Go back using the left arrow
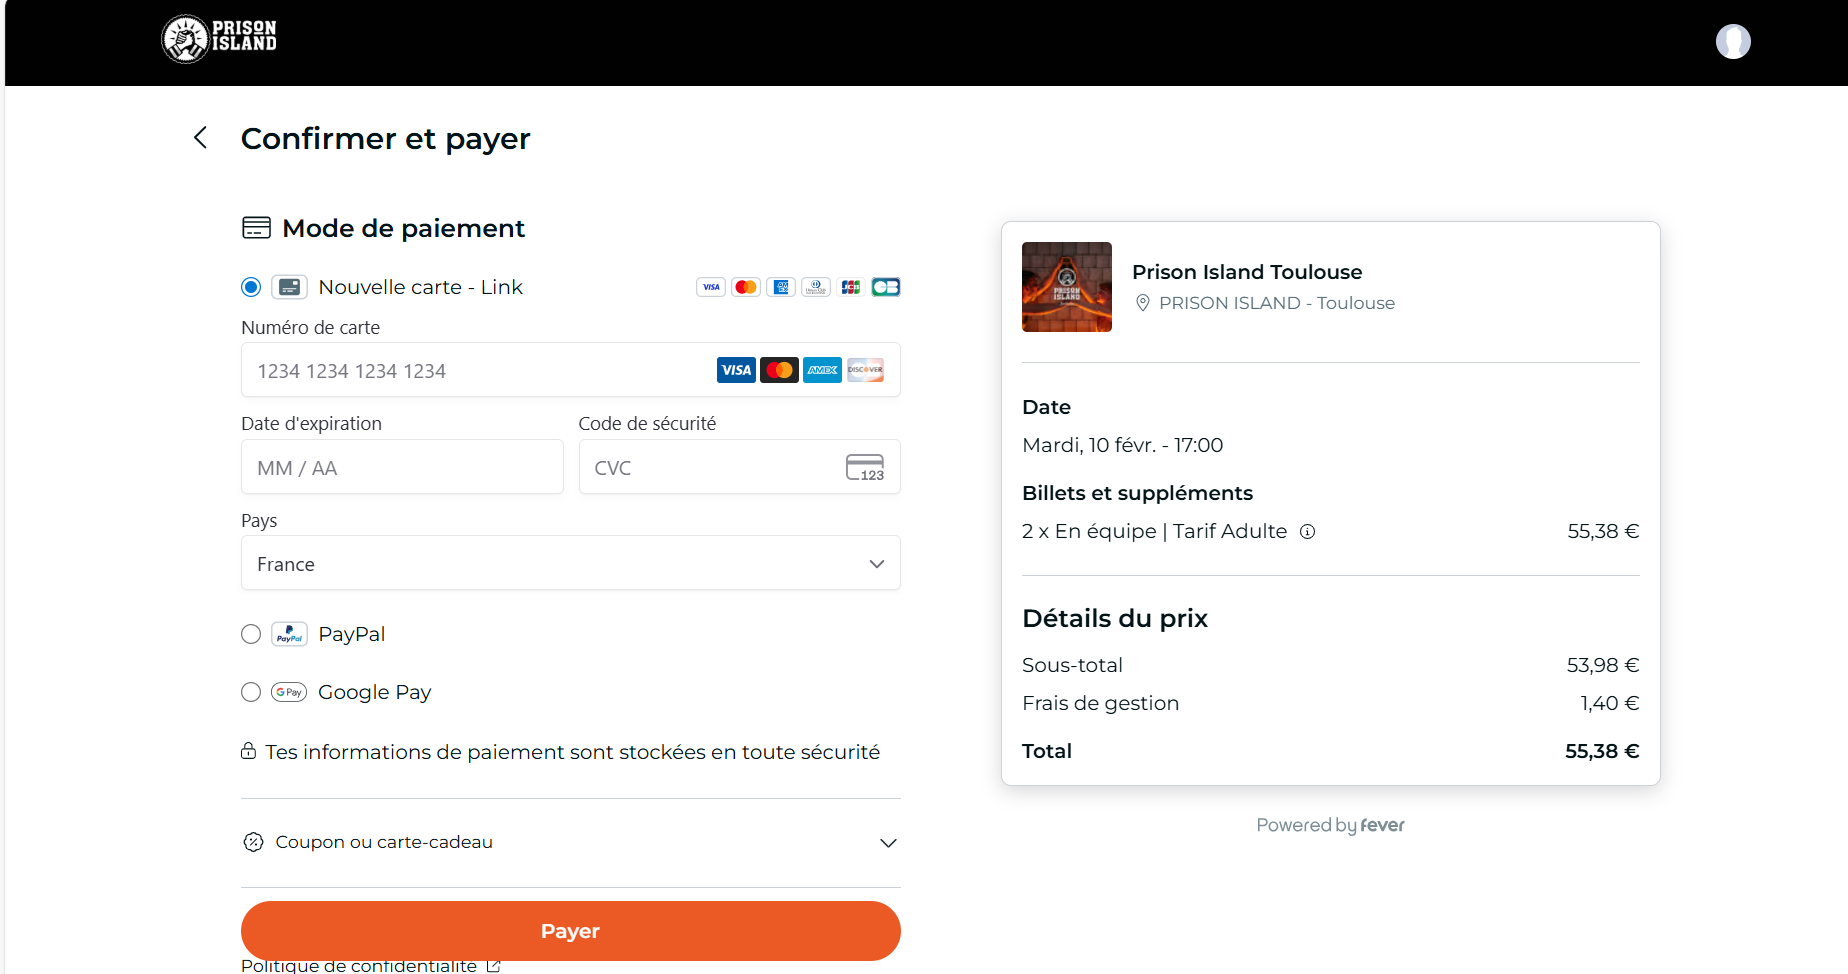1848x974 pixels. (201, 137)
